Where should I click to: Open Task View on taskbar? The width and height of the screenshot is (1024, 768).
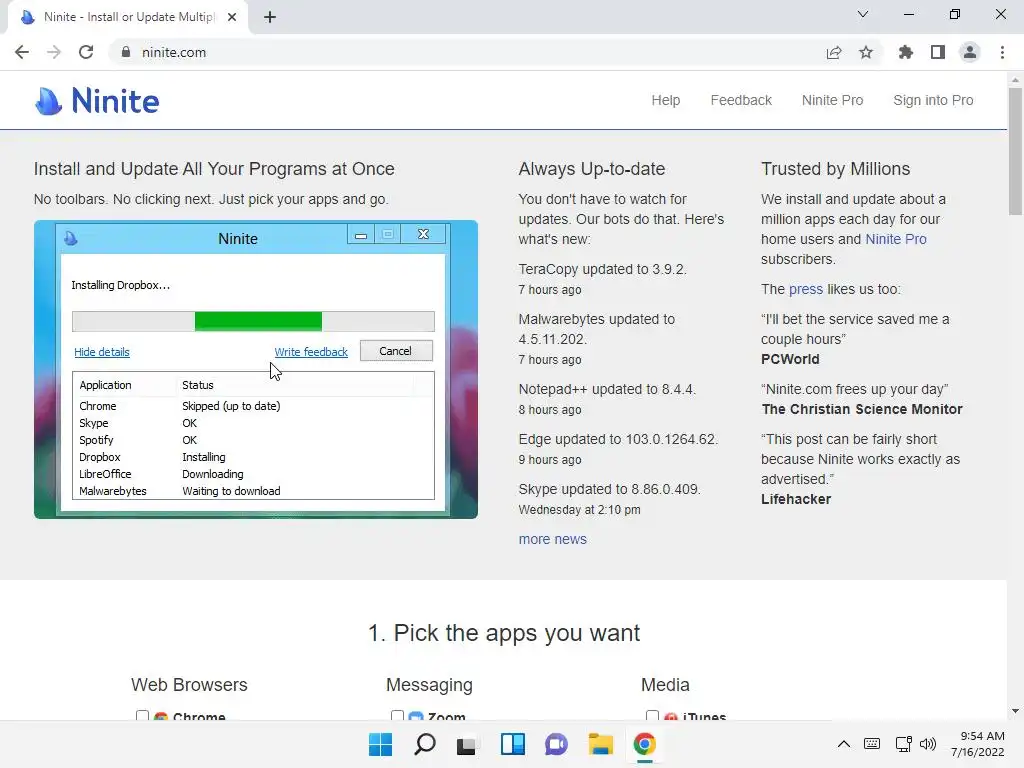point(468,744)
